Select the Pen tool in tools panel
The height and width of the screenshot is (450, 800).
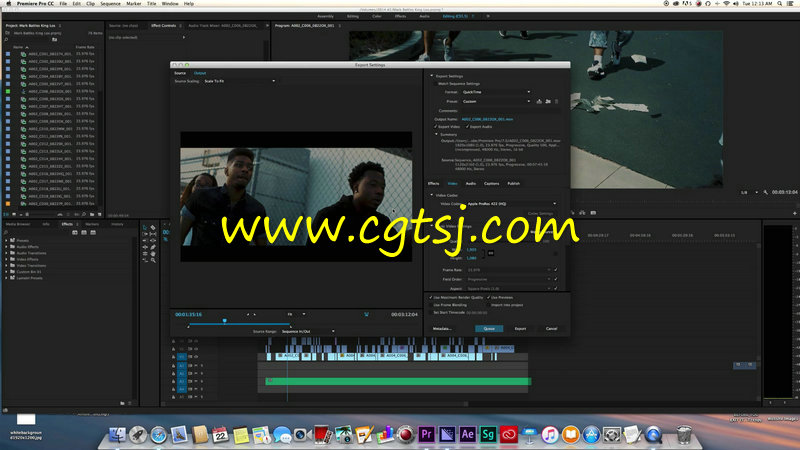153,247
